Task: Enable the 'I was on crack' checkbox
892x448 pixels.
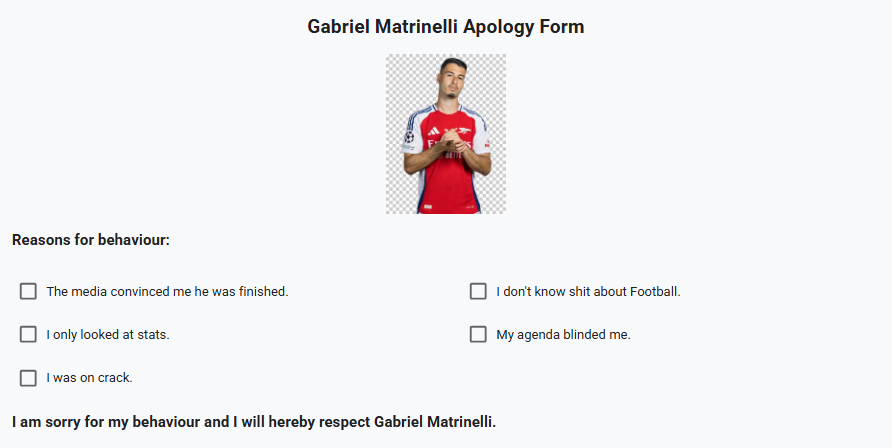Action: tap(28, 378)
